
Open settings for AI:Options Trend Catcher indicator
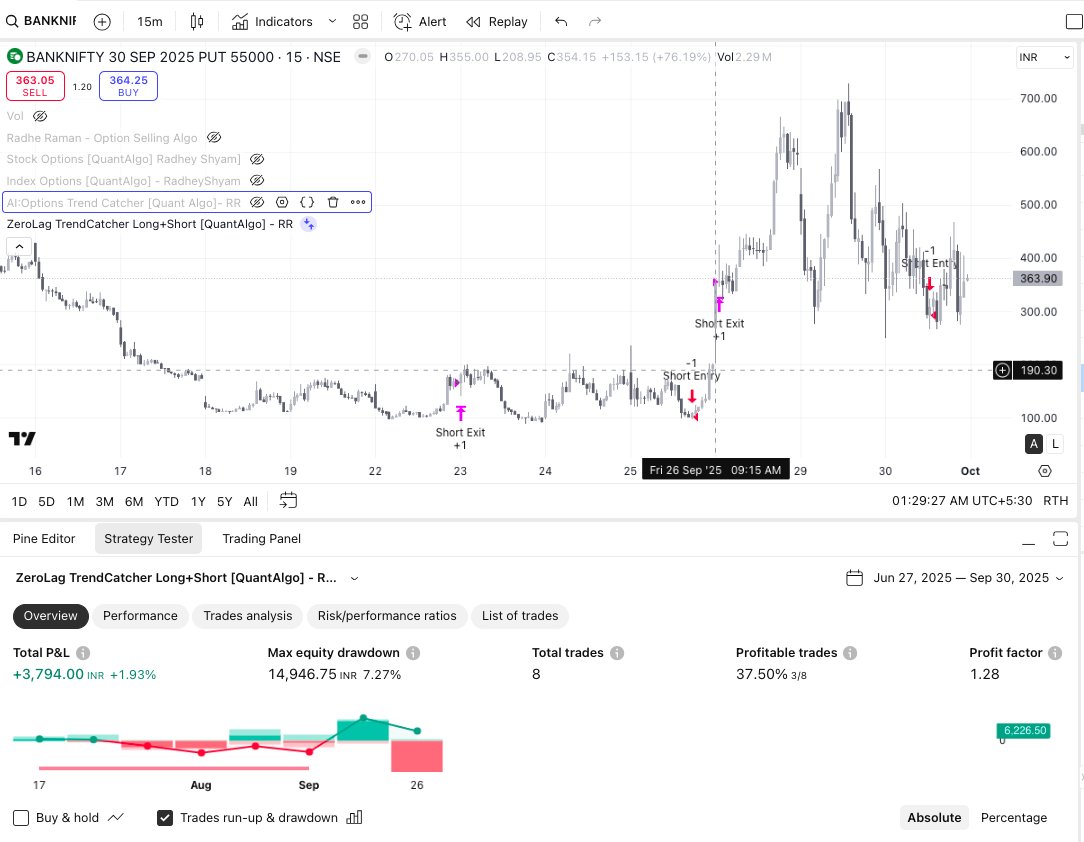[282, 203]
